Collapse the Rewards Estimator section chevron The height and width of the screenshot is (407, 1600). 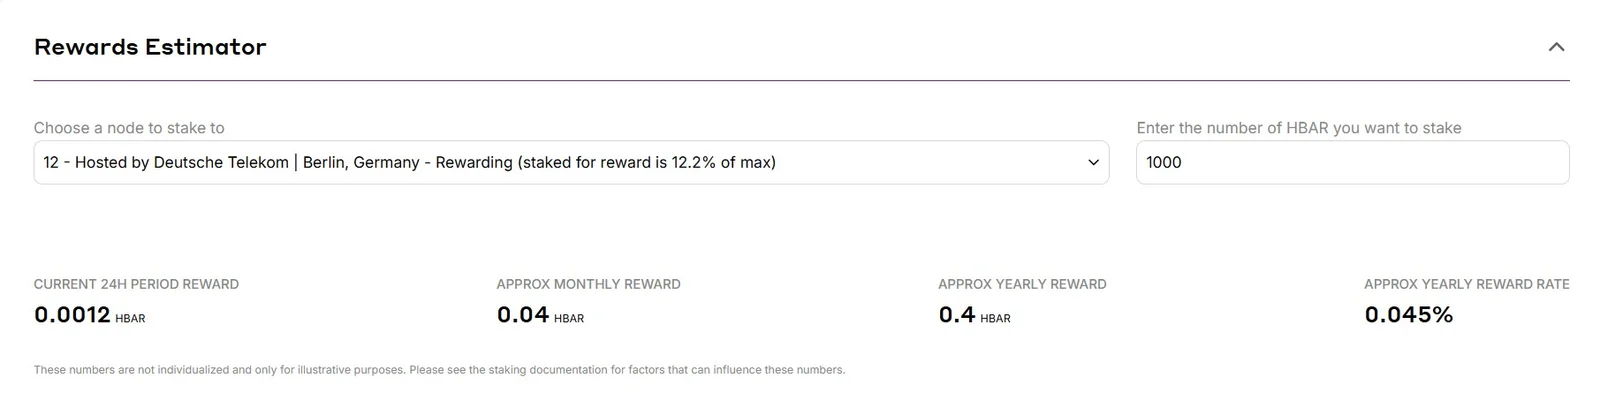(x=1556, y=47)
